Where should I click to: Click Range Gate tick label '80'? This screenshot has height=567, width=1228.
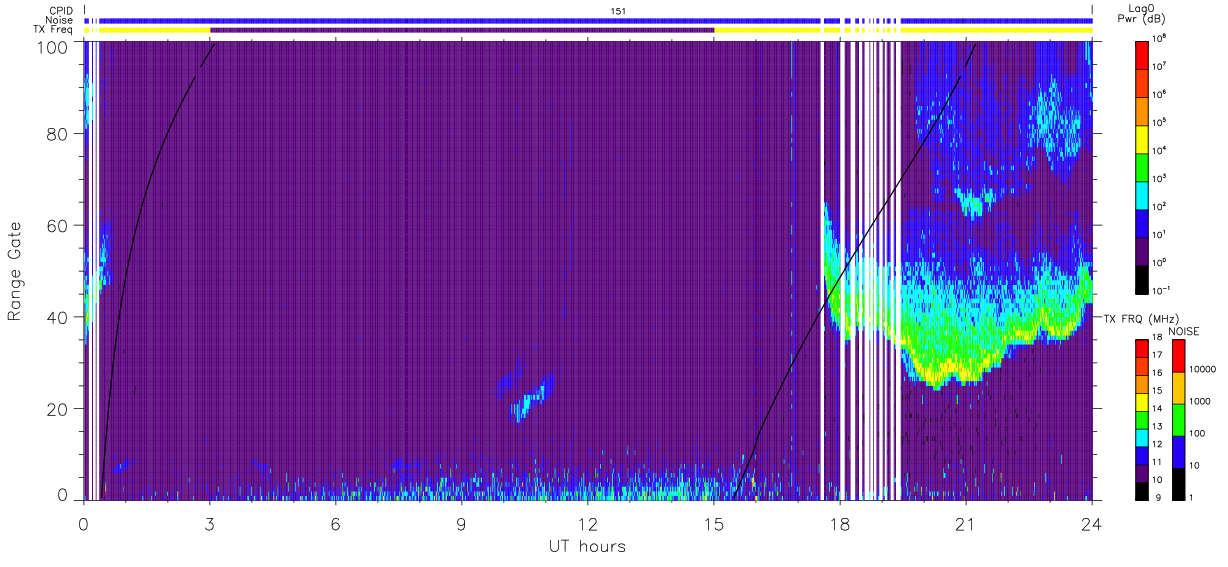point(58,133)
